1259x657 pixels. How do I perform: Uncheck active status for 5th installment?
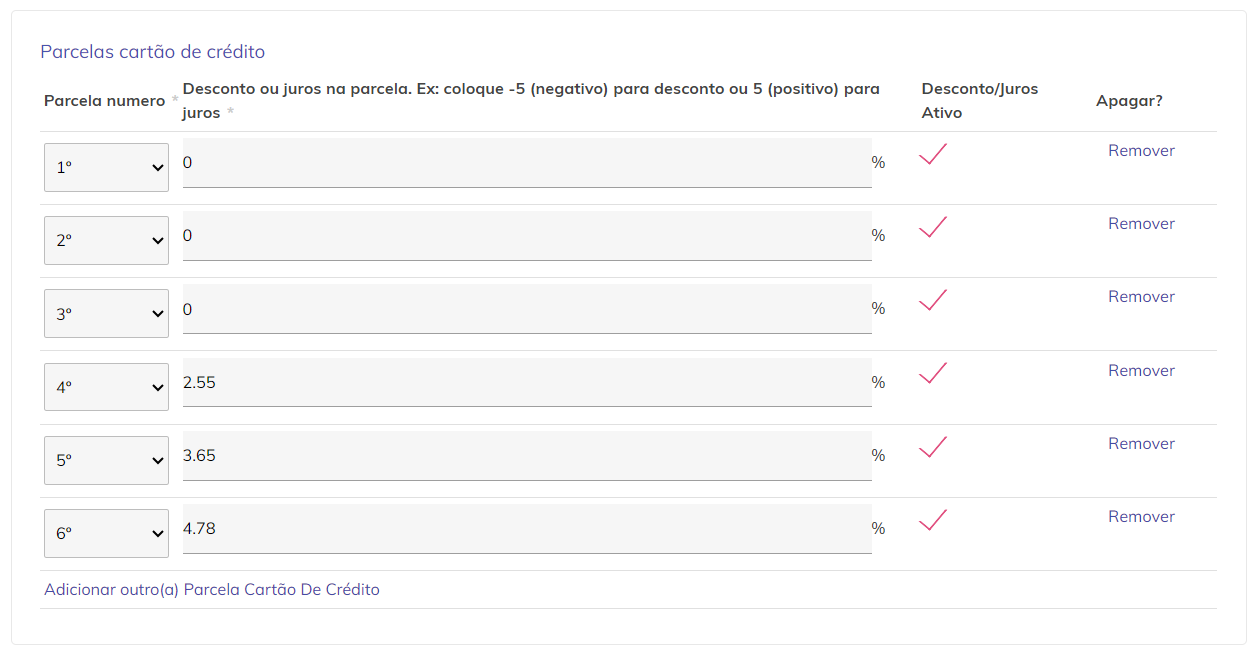point(932,447)
